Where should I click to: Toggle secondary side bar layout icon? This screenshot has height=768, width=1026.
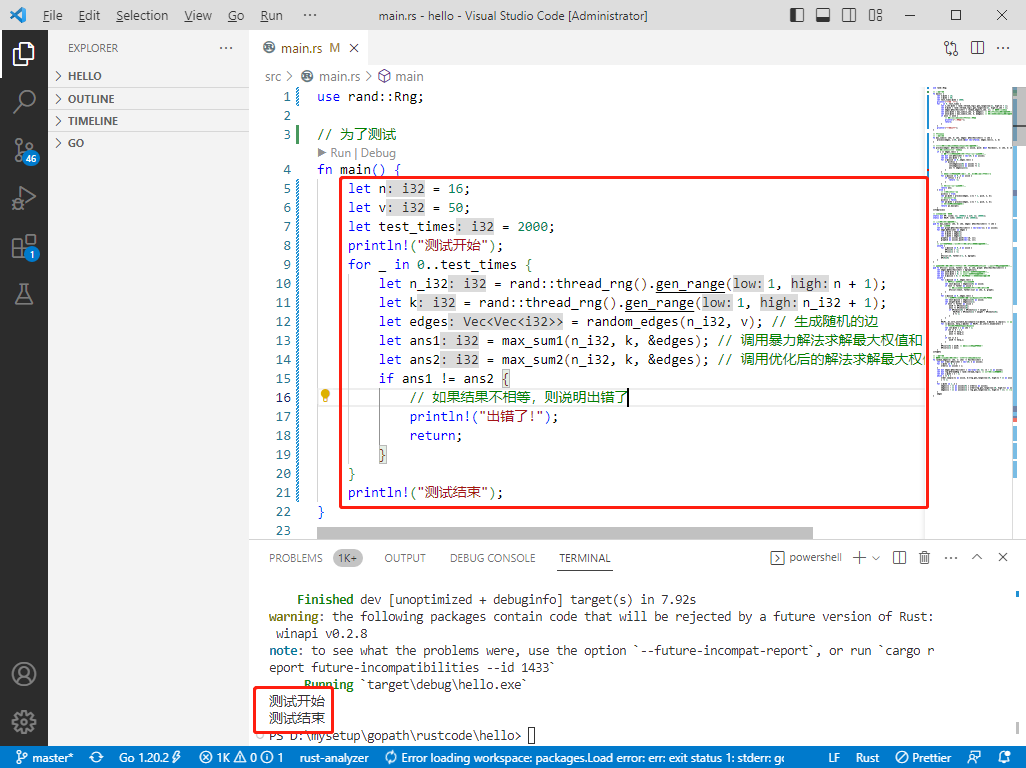pyautogui.click(x=849, y=15)
